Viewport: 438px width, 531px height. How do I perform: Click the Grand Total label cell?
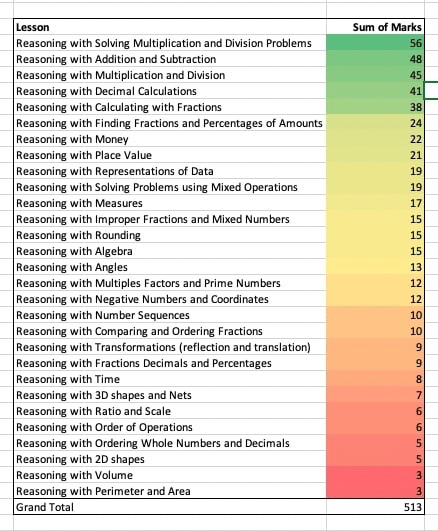[x=170, y=507]
